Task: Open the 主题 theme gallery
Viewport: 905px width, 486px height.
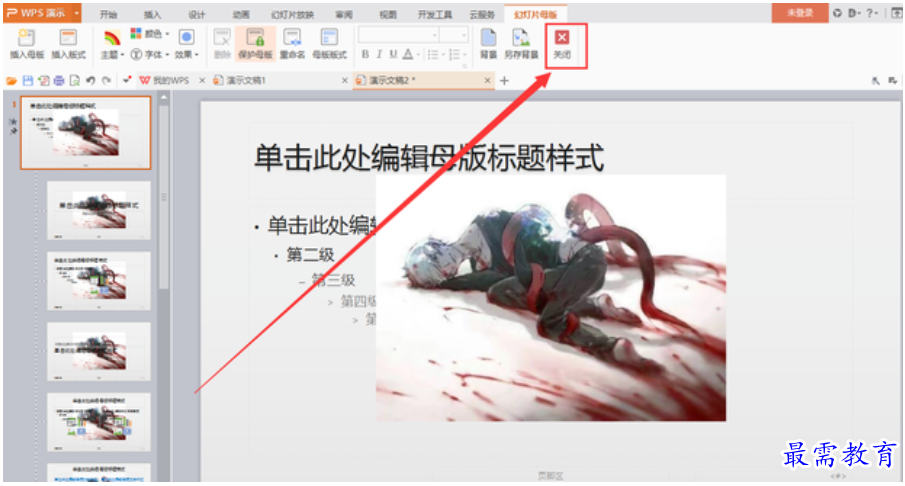Action: [x=111, y=45]
